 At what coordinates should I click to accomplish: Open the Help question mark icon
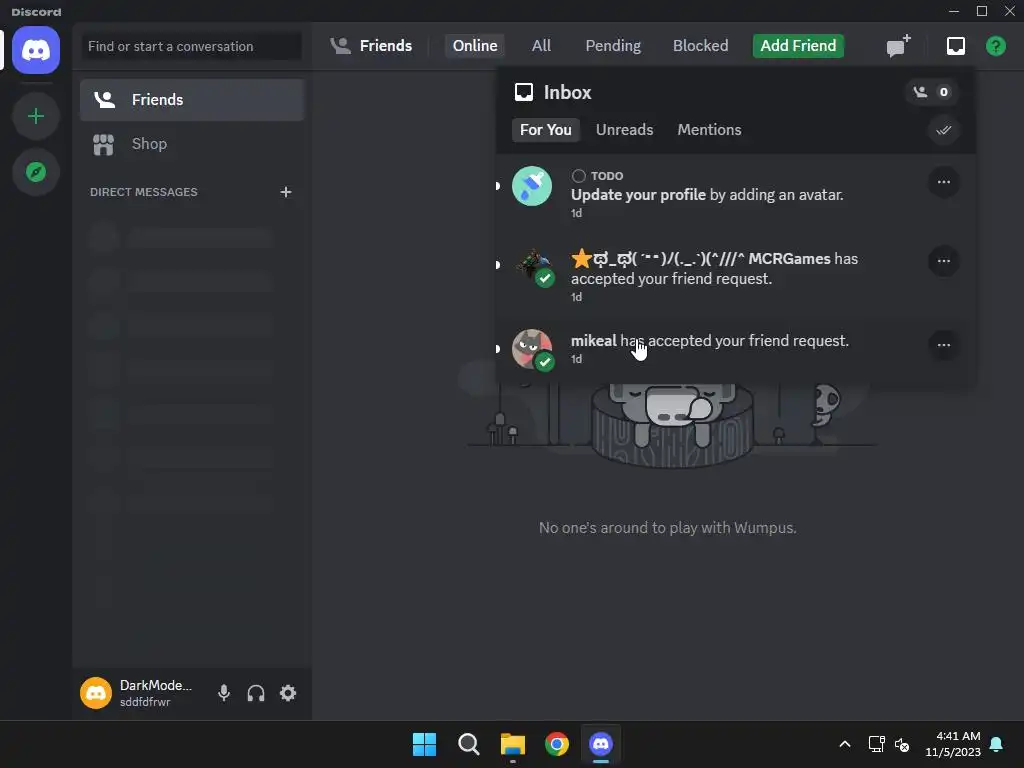995,46
